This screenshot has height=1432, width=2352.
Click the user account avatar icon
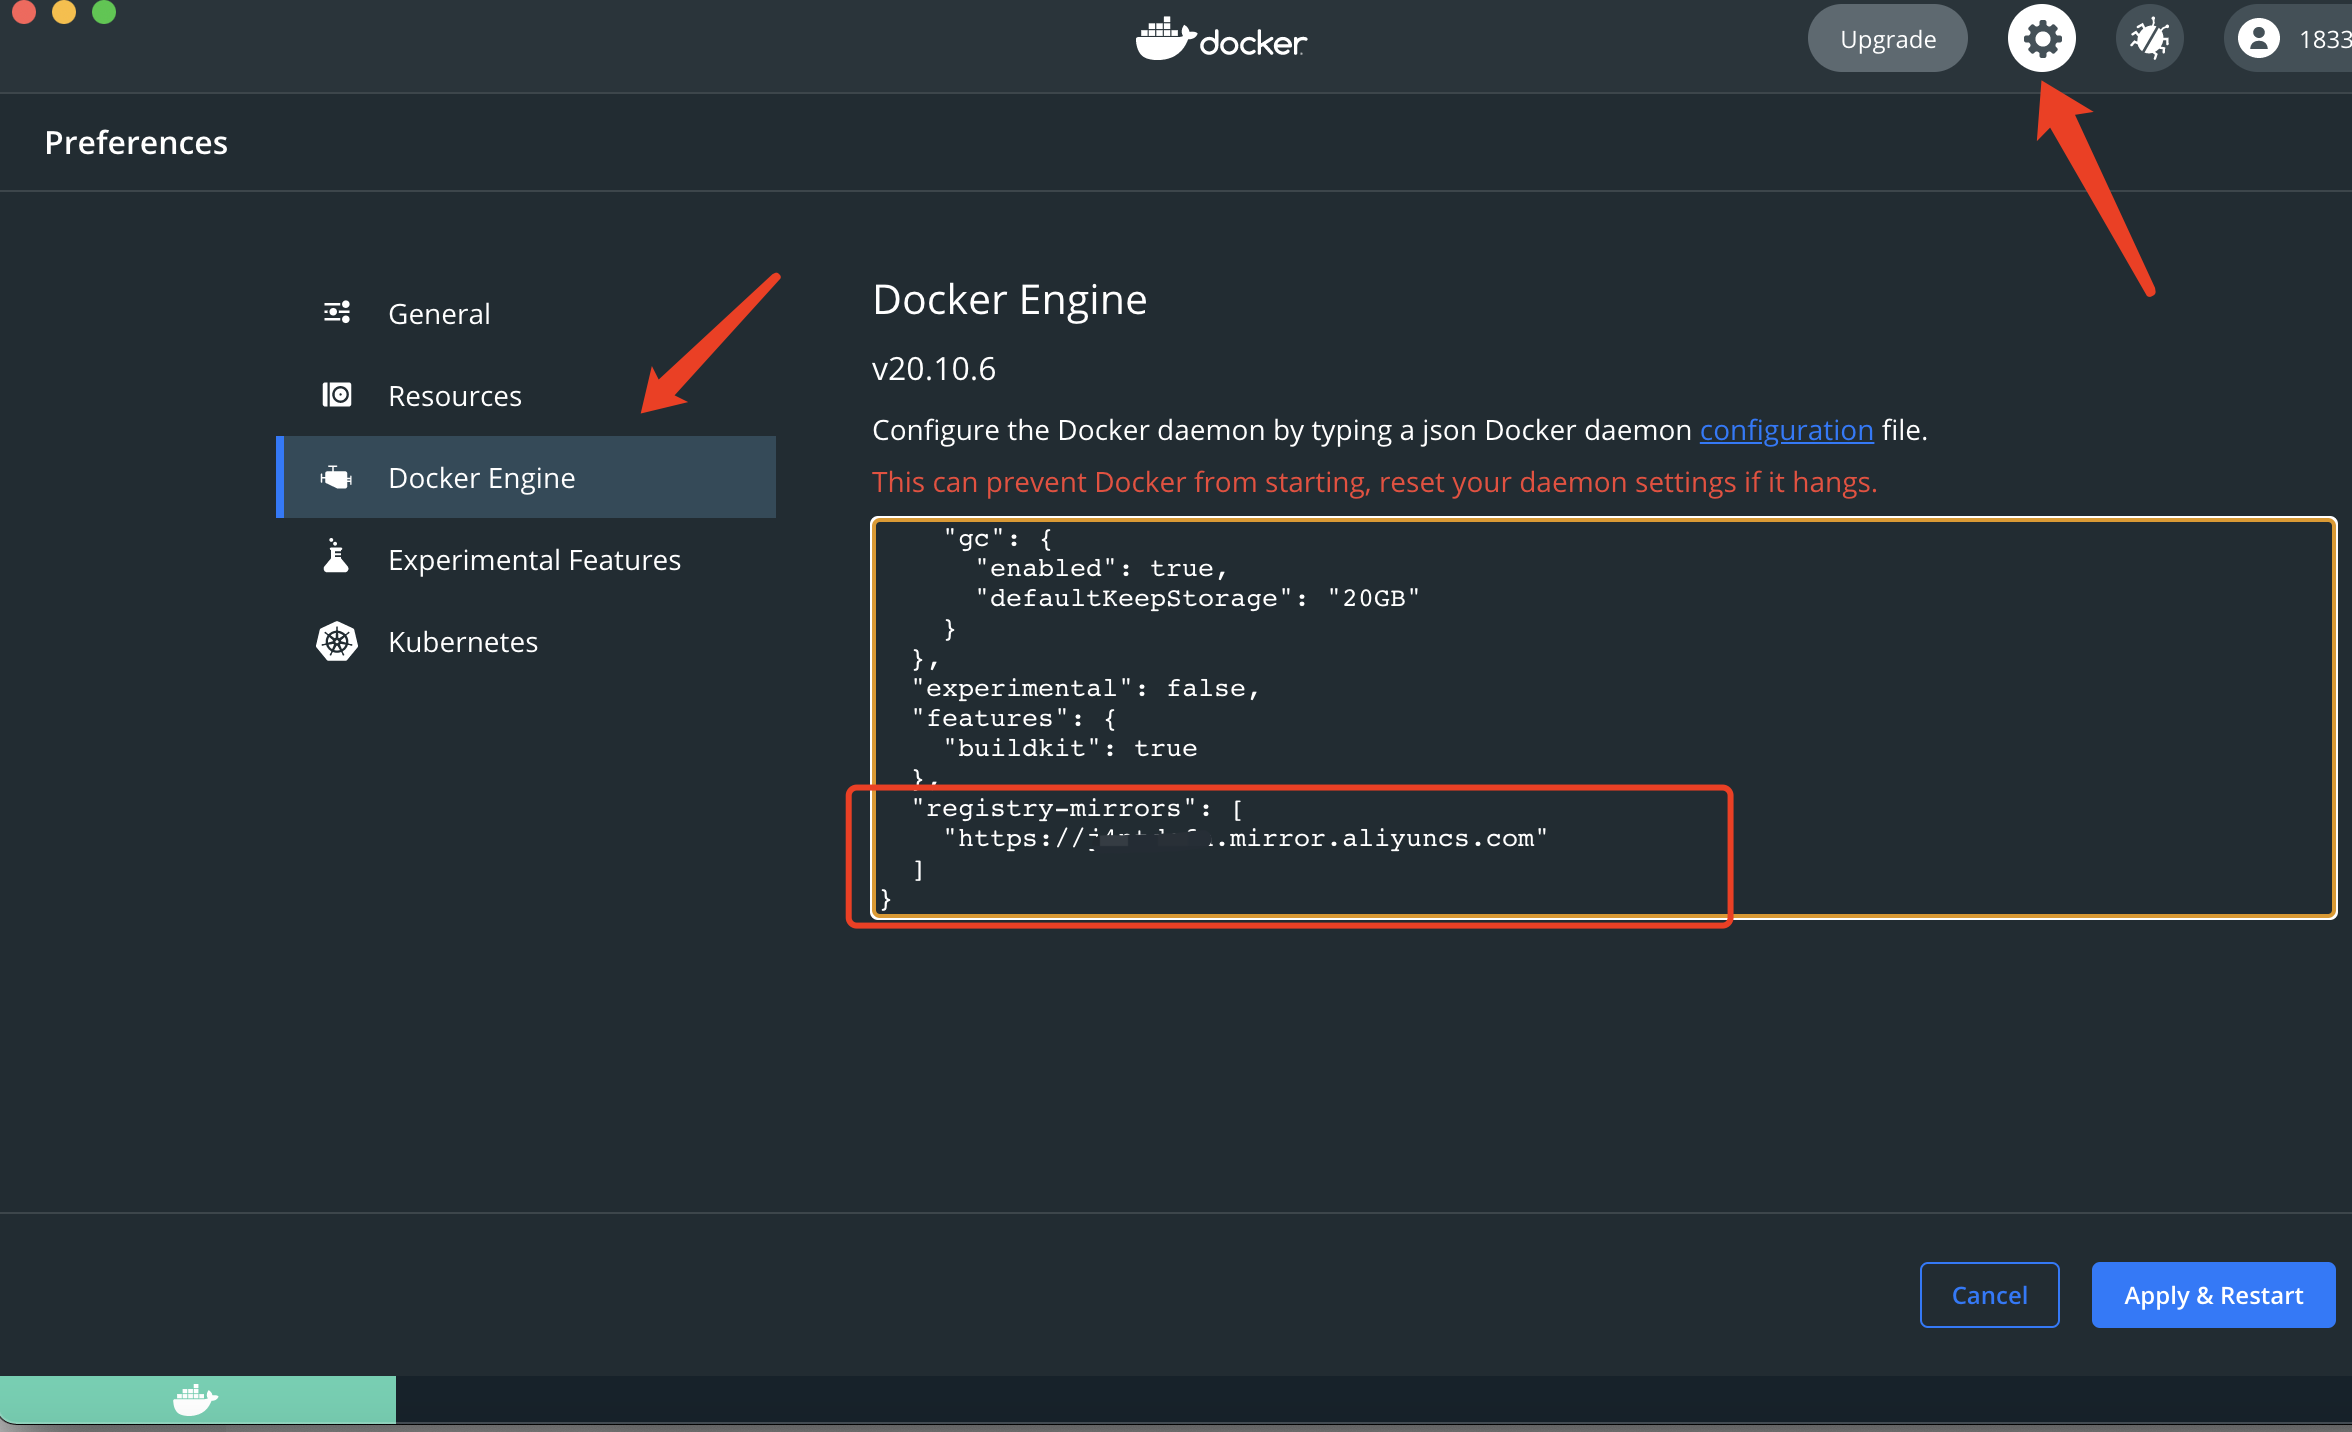pos(2258,39)
